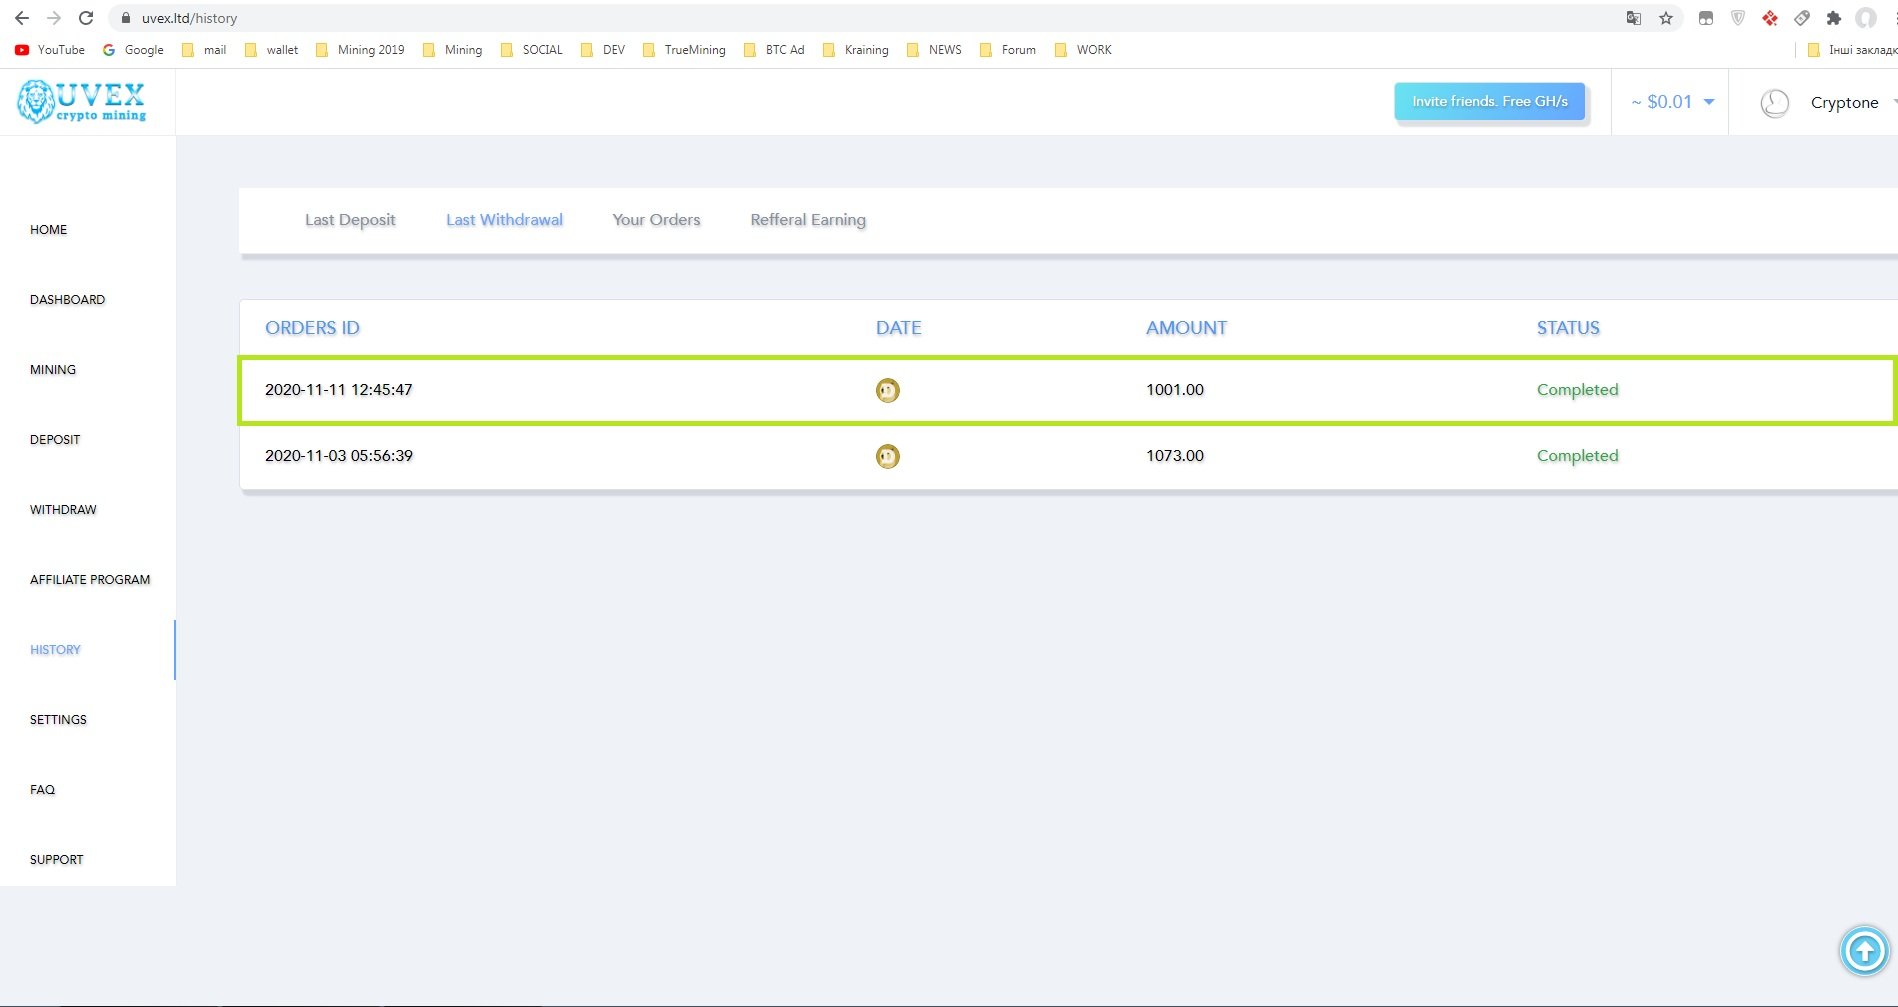
Task: Open the Cryptone account menu
Action: click(x=1844, y=103)
